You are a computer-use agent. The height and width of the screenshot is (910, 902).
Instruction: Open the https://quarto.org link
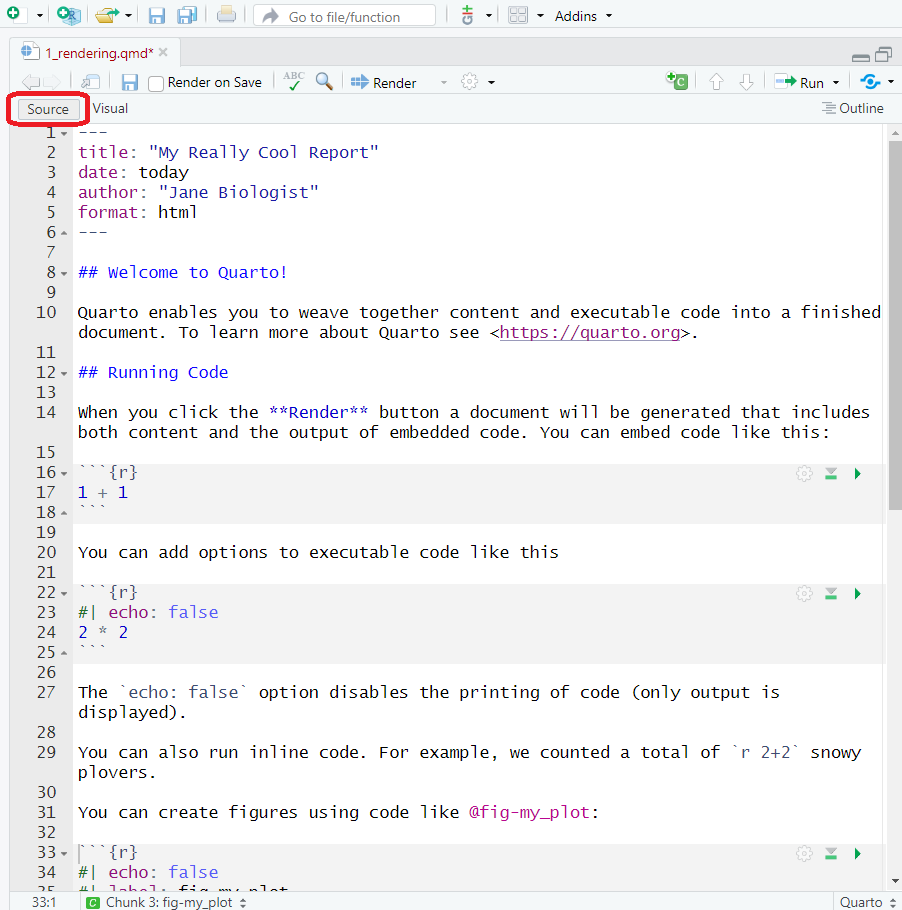click(590, 332)
